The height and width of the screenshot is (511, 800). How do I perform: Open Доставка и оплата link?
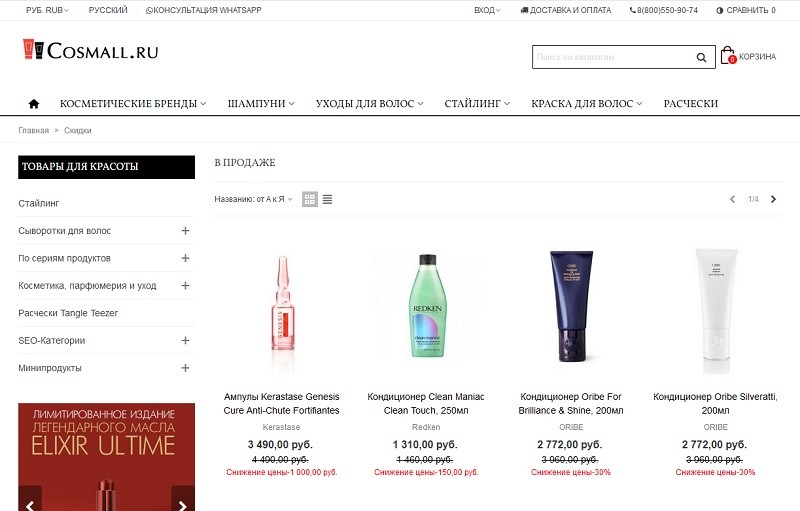coord(565,10)
